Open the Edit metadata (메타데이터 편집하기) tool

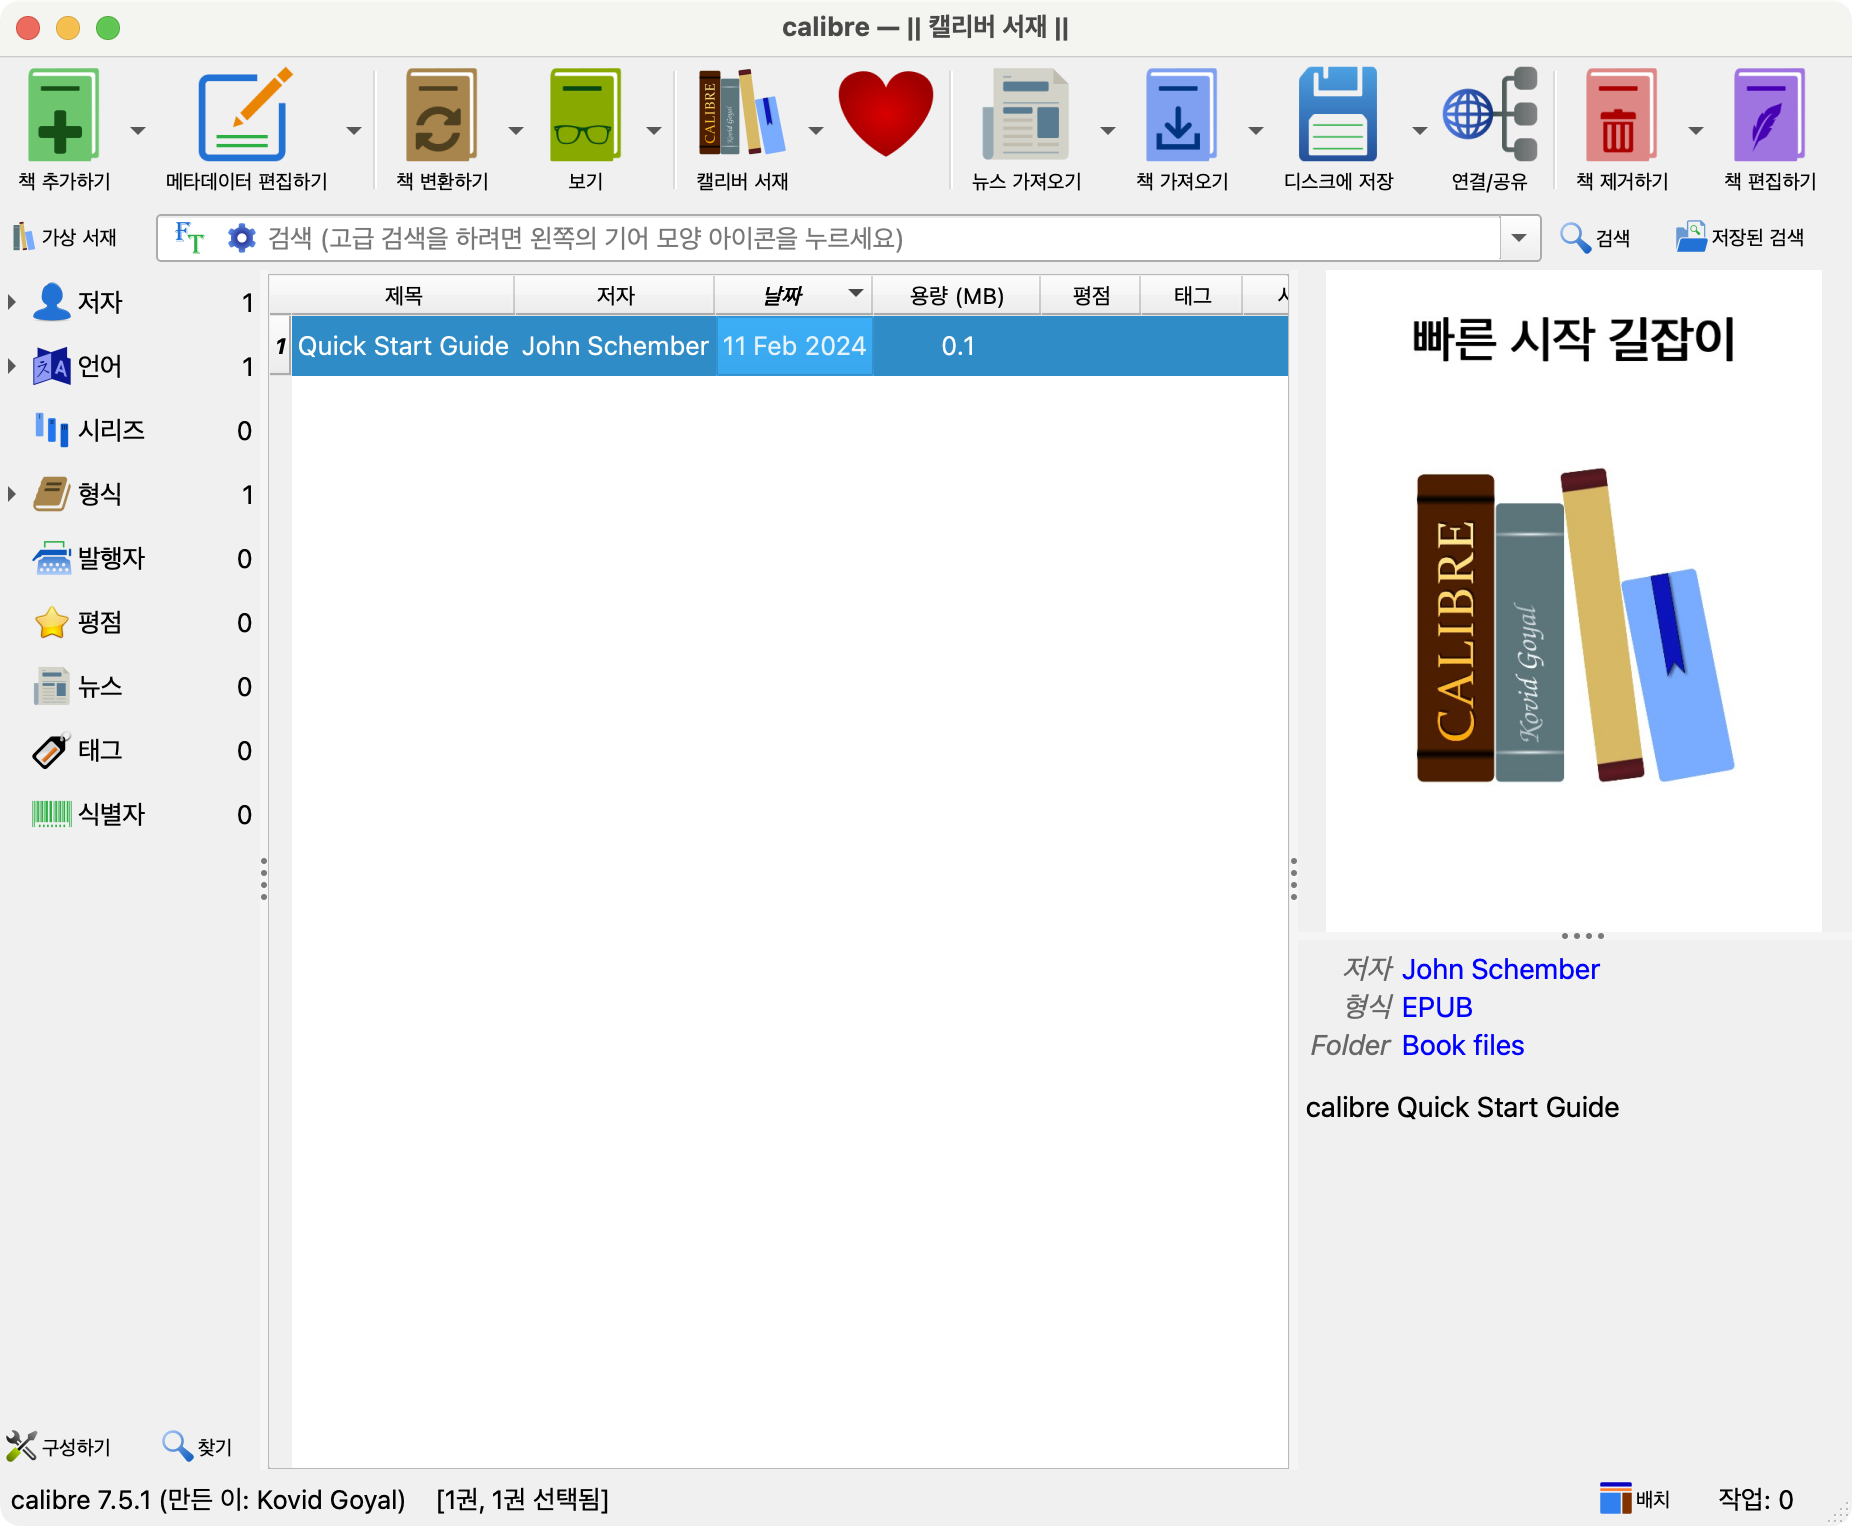[245, 115]
